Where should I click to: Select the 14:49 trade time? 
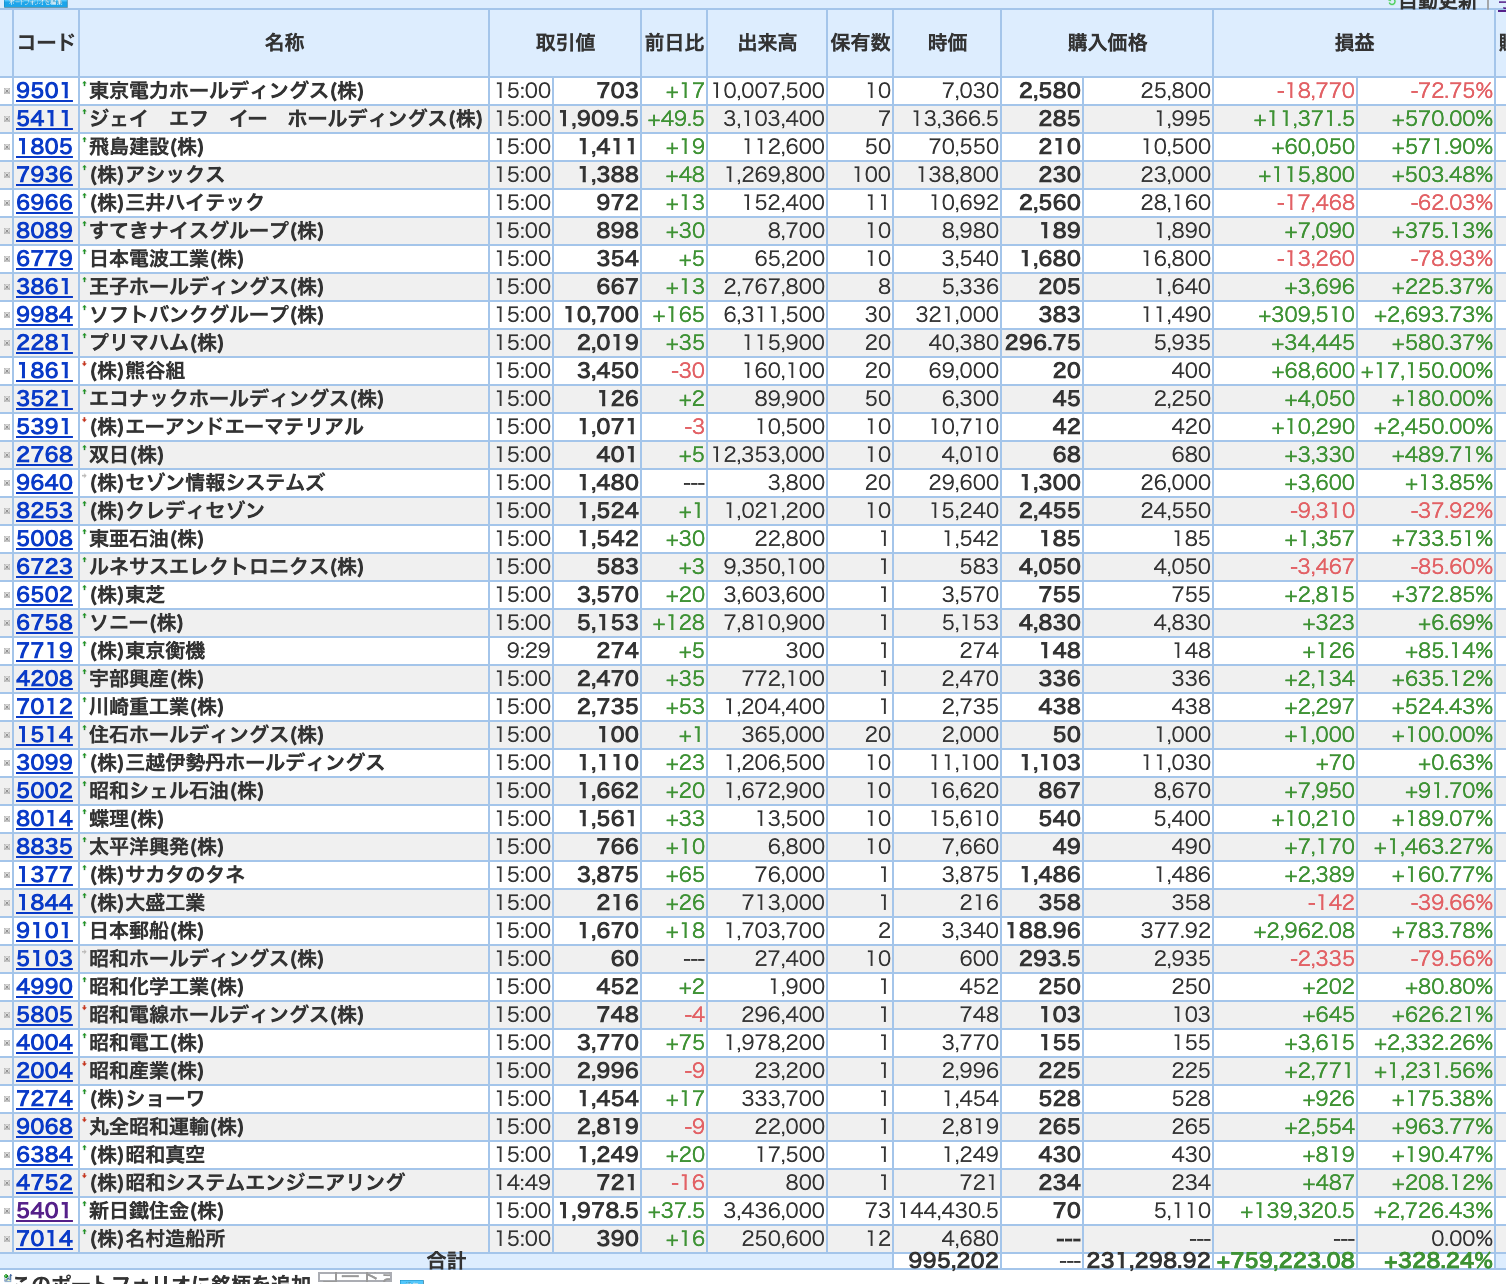523,1183
